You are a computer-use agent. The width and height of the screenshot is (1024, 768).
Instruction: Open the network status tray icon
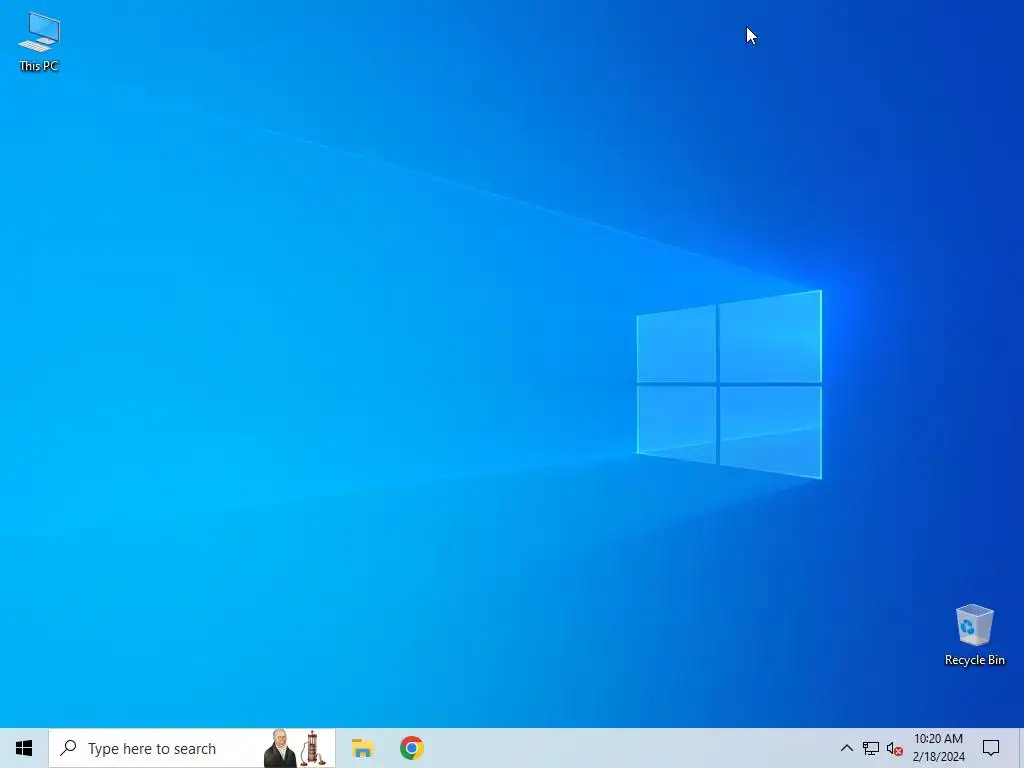point(871,748)
